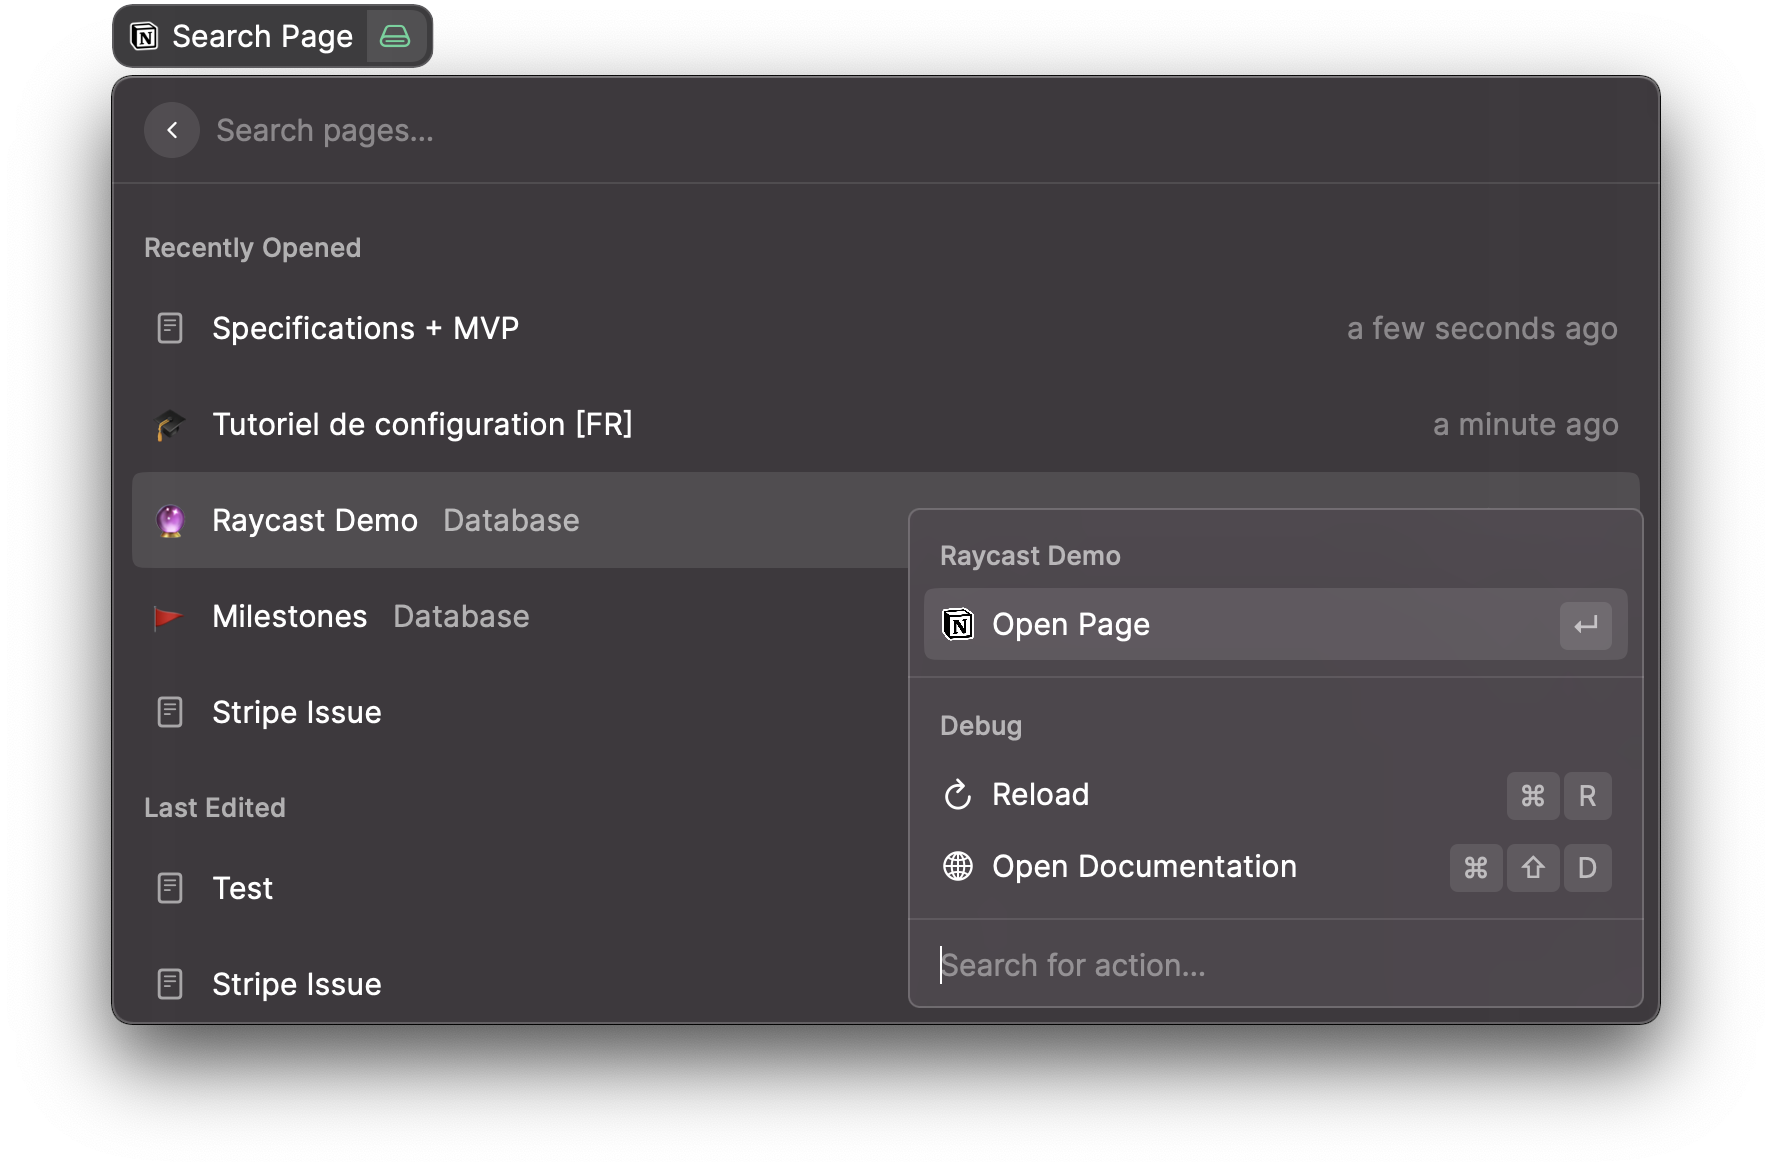Image resolution: width=1772 pixels, height=1172 pixels.
Task: Choose the Open Documentation action
Action: point(1275,867)
